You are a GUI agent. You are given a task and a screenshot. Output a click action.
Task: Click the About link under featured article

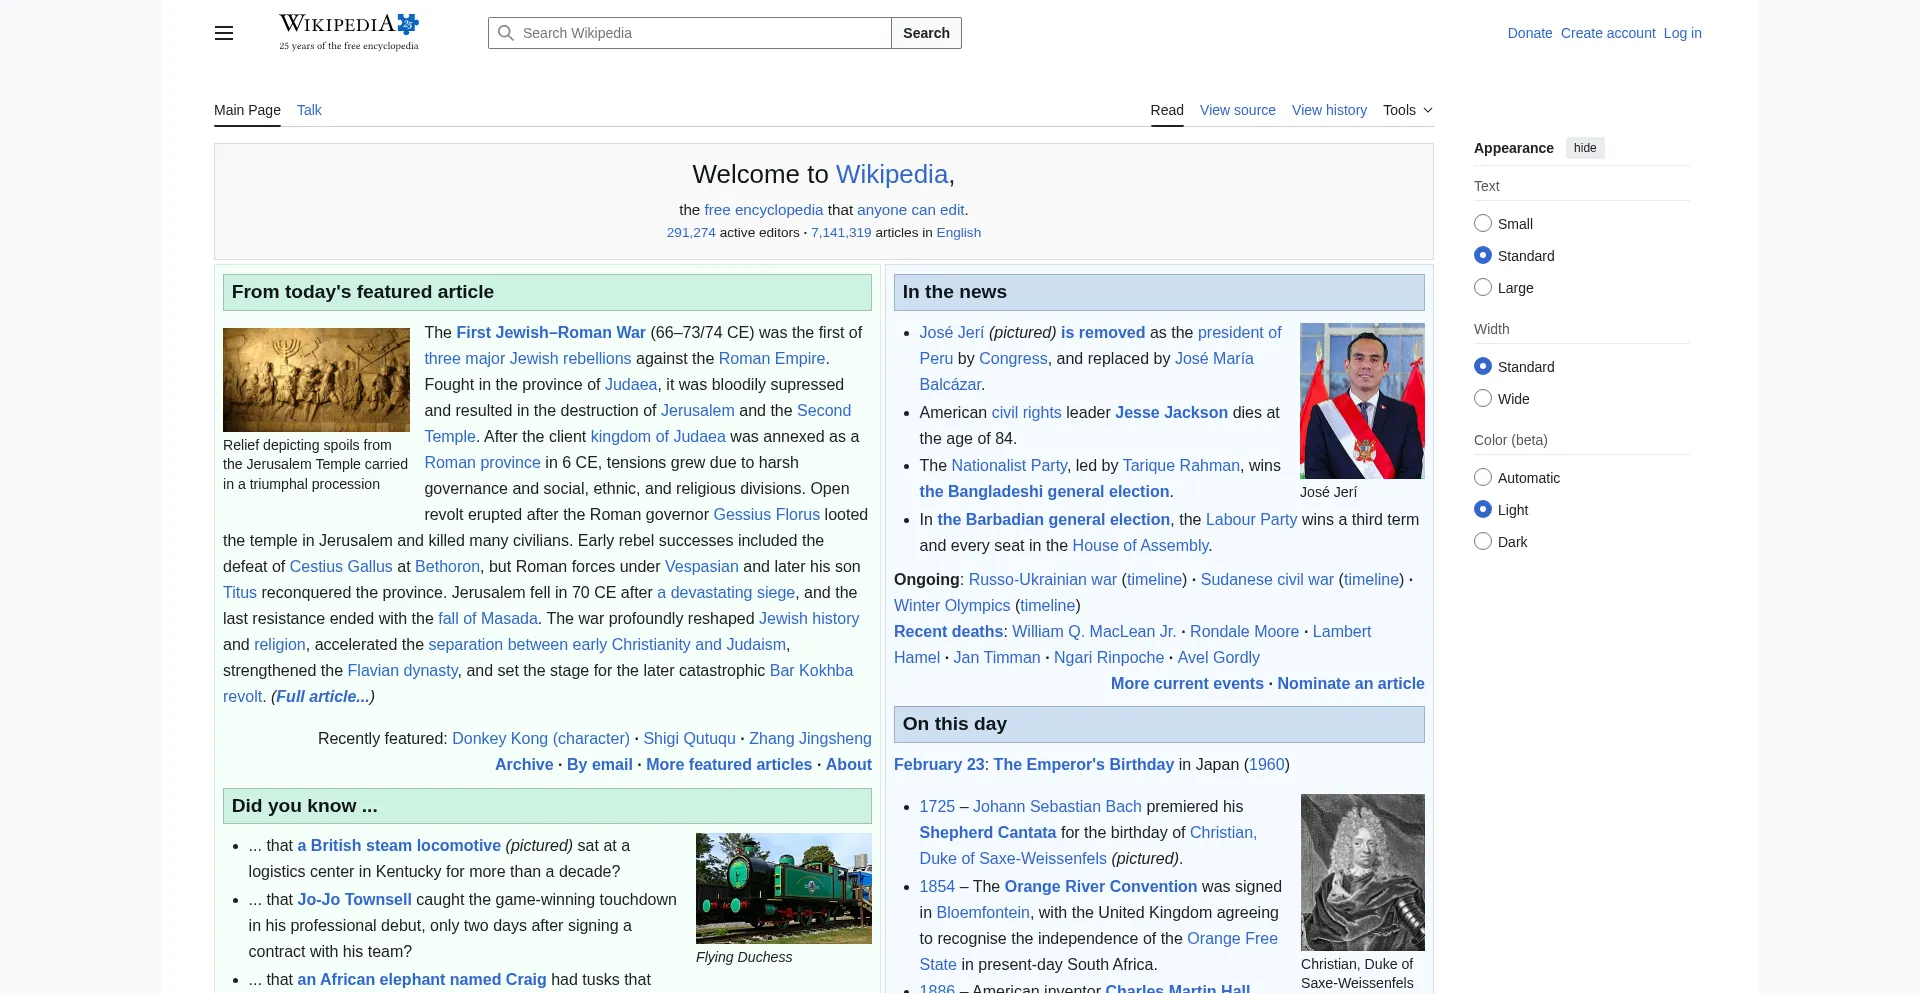point(849,764)
